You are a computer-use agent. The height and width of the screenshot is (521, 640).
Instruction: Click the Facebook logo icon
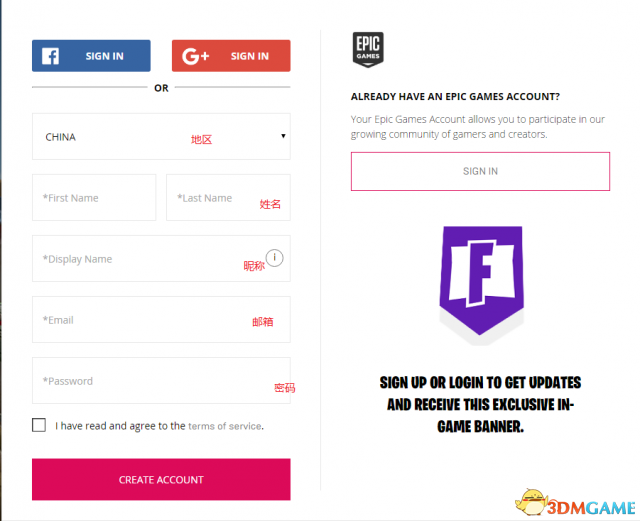51,56
